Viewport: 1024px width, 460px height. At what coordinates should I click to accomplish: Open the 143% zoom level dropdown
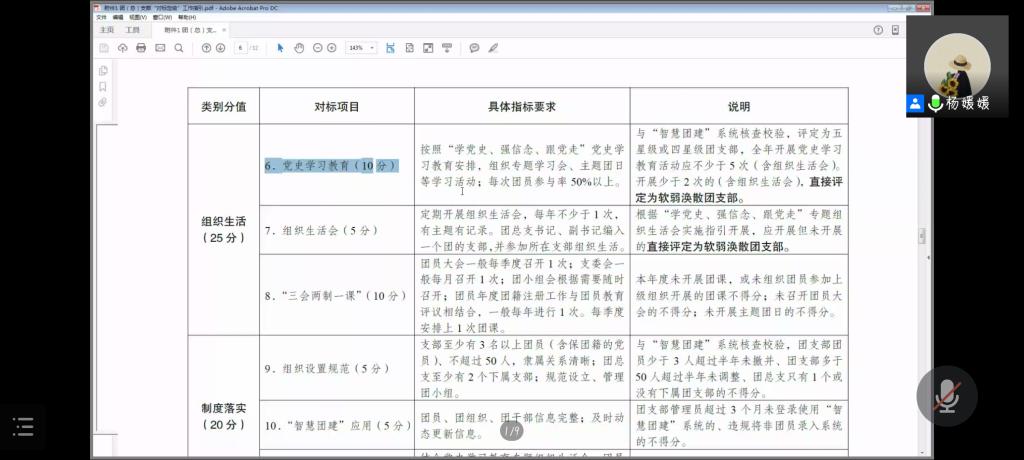(361, 48)
